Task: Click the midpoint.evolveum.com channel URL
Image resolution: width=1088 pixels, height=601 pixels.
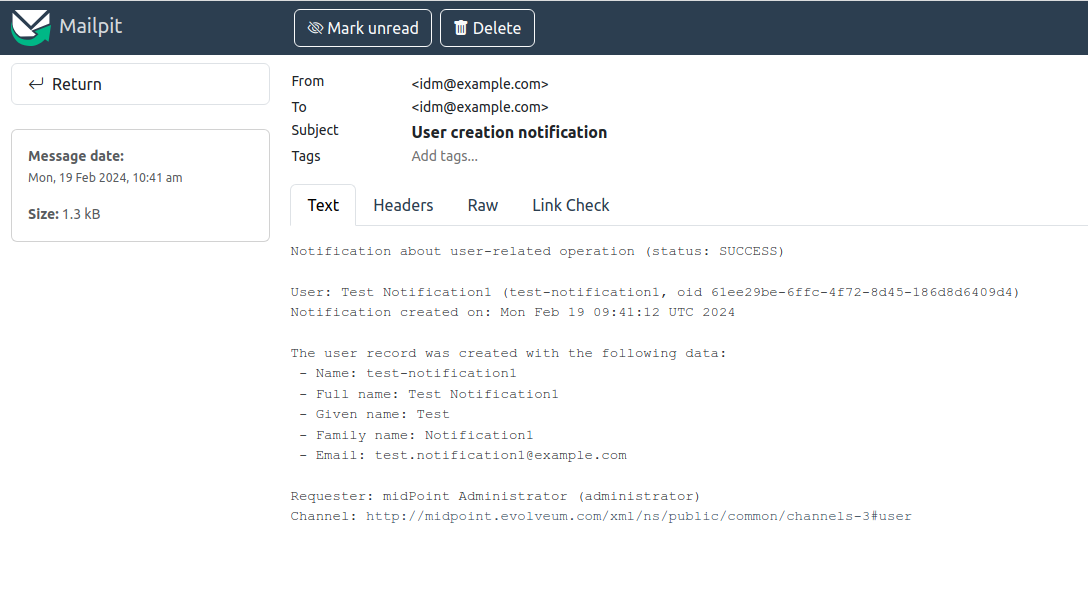Action: [x=638, y=517]
